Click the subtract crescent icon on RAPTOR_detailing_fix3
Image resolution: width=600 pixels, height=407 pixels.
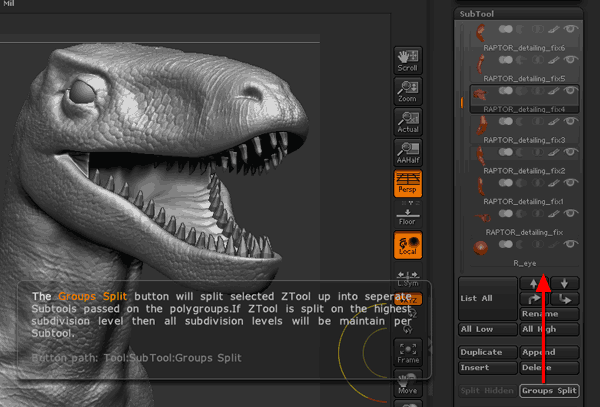(521, 121)
